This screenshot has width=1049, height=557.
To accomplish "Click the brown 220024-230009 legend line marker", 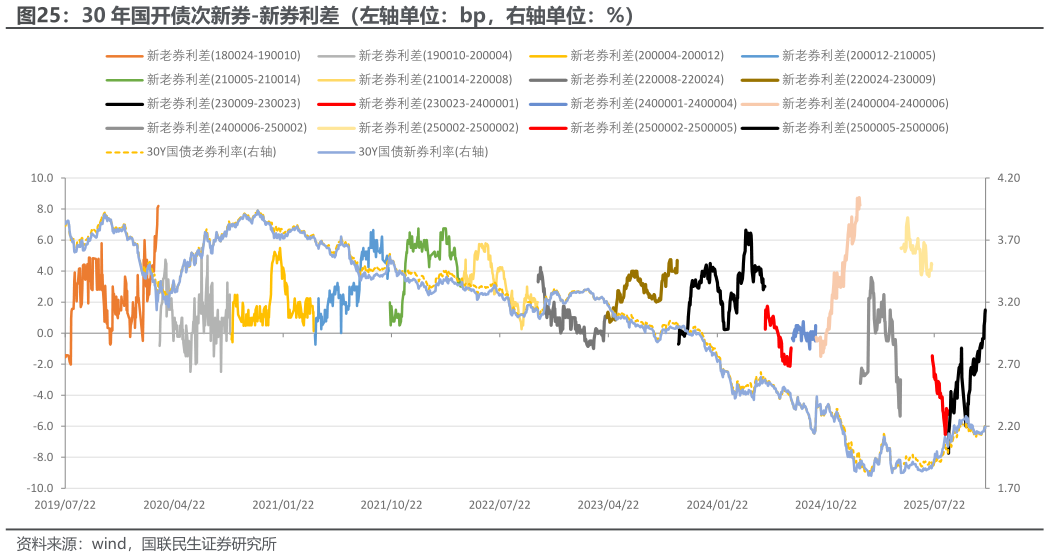I will tap(759, 80).
